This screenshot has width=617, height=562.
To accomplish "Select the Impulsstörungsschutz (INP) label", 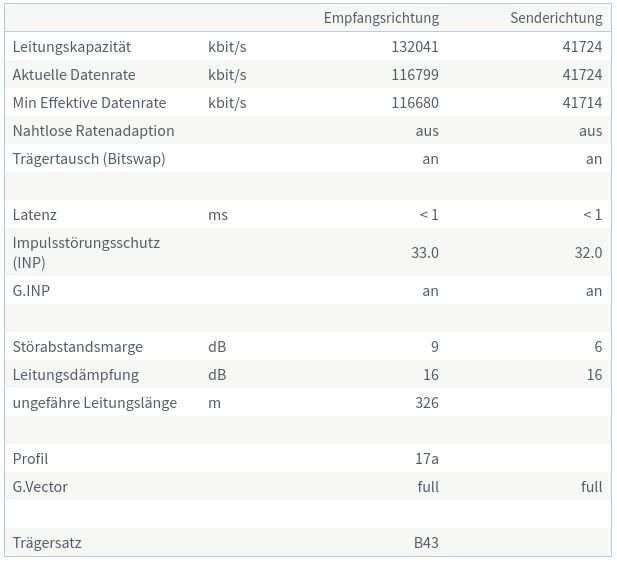I will 86,252.
